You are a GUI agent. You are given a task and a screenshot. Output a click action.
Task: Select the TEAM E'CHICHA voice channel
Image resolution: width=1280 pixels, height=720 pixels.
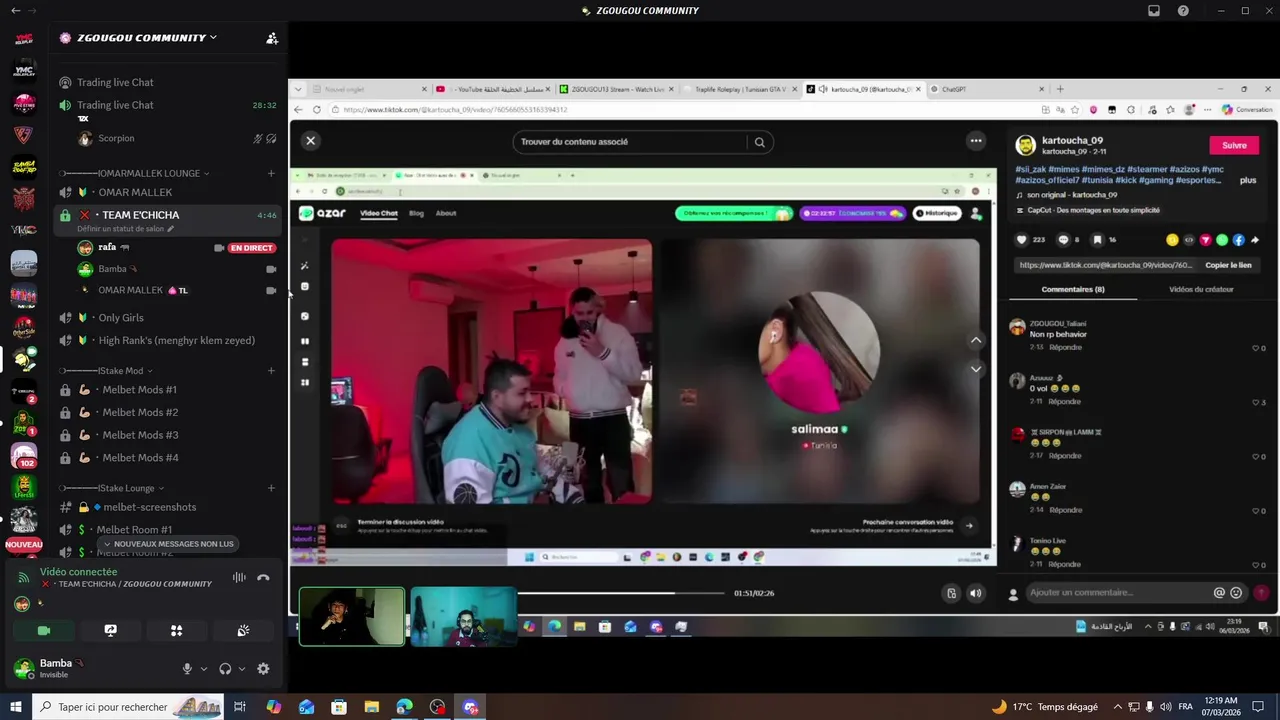point(167,215)
